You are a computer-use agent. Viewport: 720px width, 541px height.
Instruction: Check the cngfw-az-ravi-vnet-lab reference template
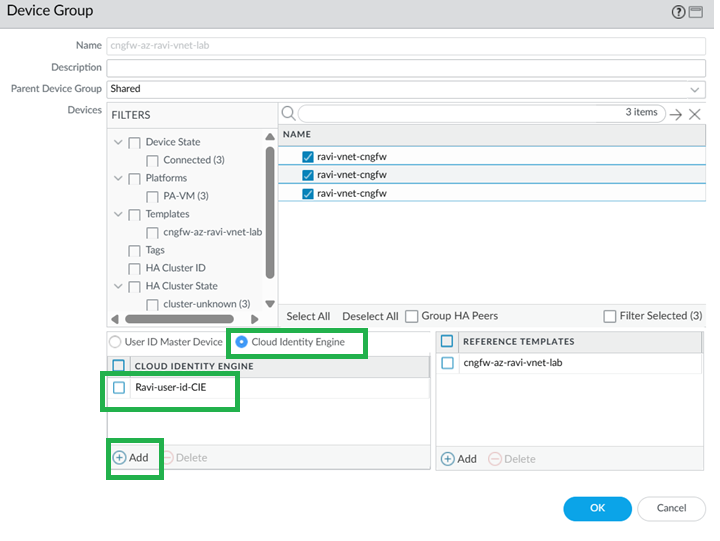click(447, 362)
